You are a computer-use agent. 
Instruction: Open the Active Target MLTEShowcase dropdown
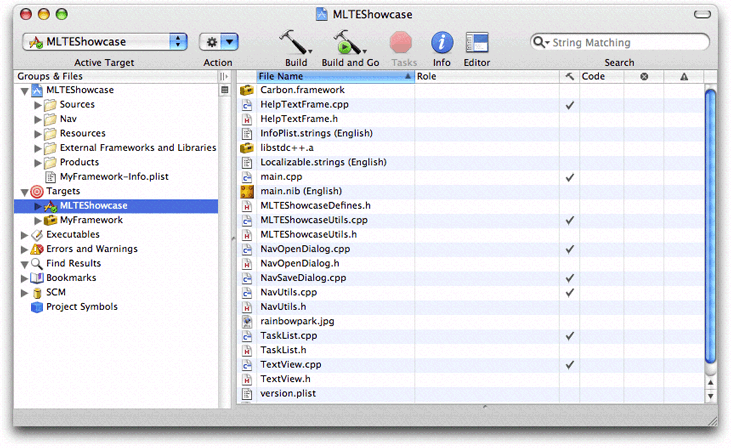pos(105,42)
